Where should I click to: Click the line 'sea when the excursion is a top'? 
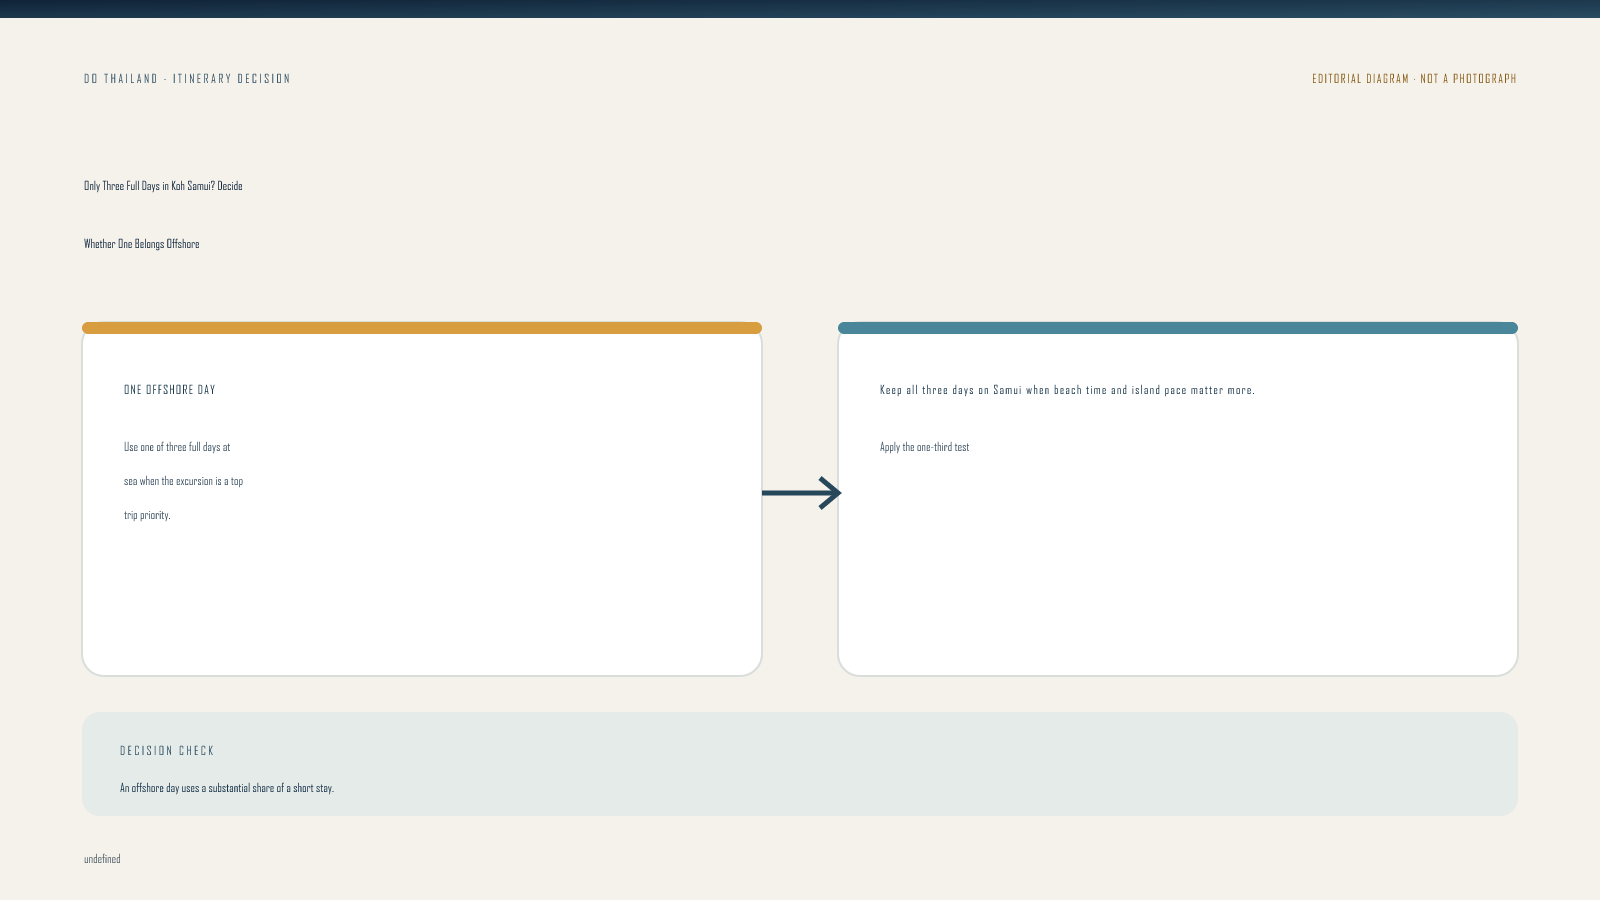[183, 481]
